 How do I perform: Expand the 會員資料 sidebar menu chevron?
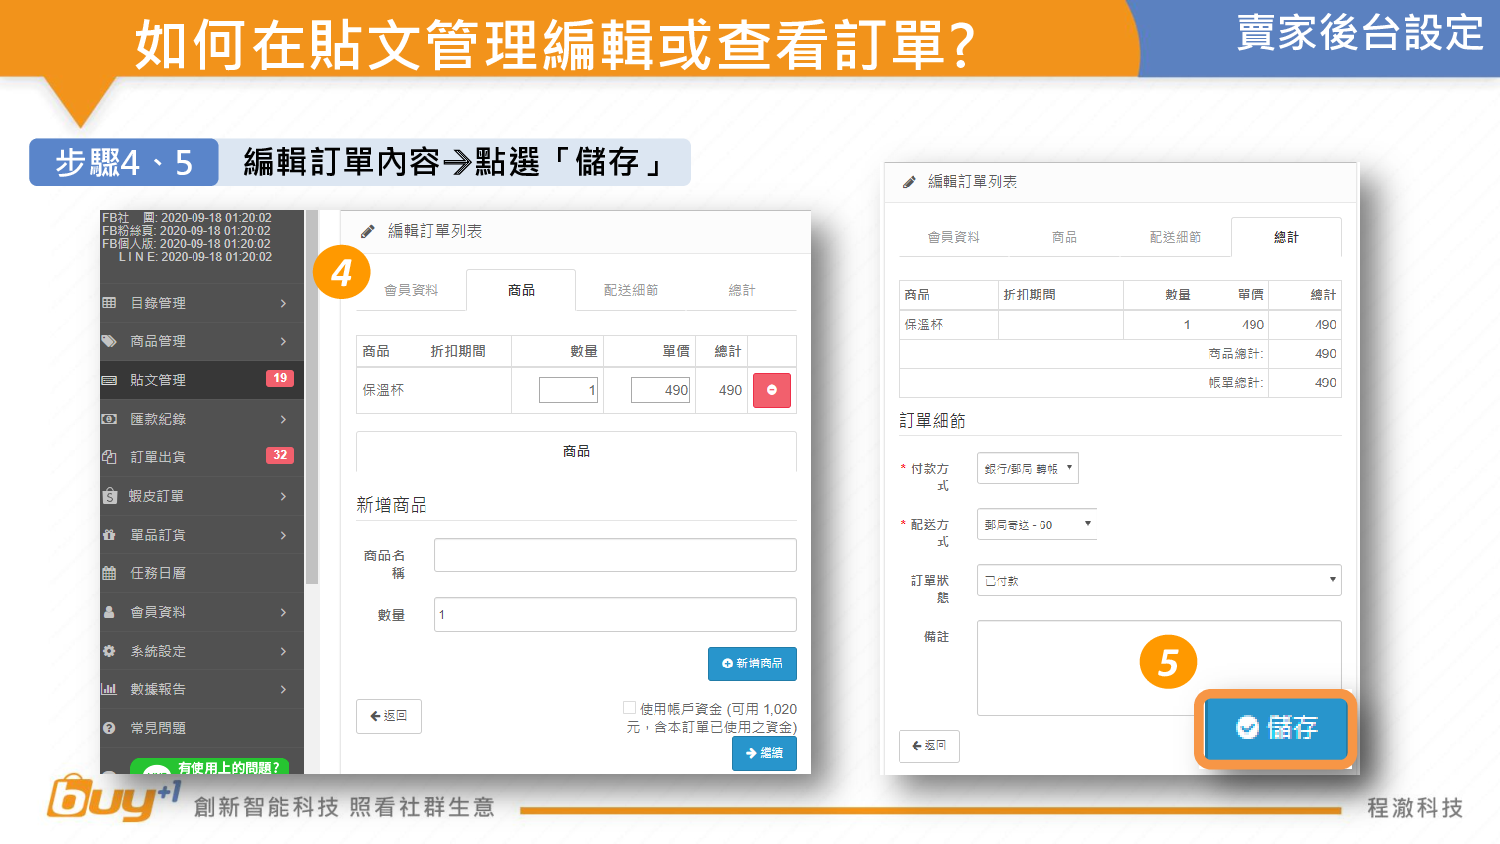(284, 612)
